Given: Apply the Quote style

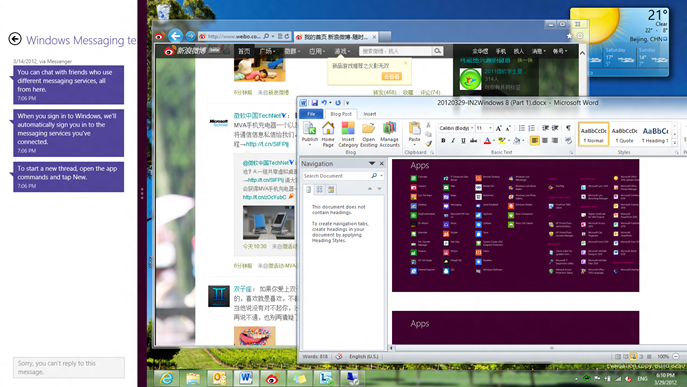Looking at the screenshot, I should (624, 134).
